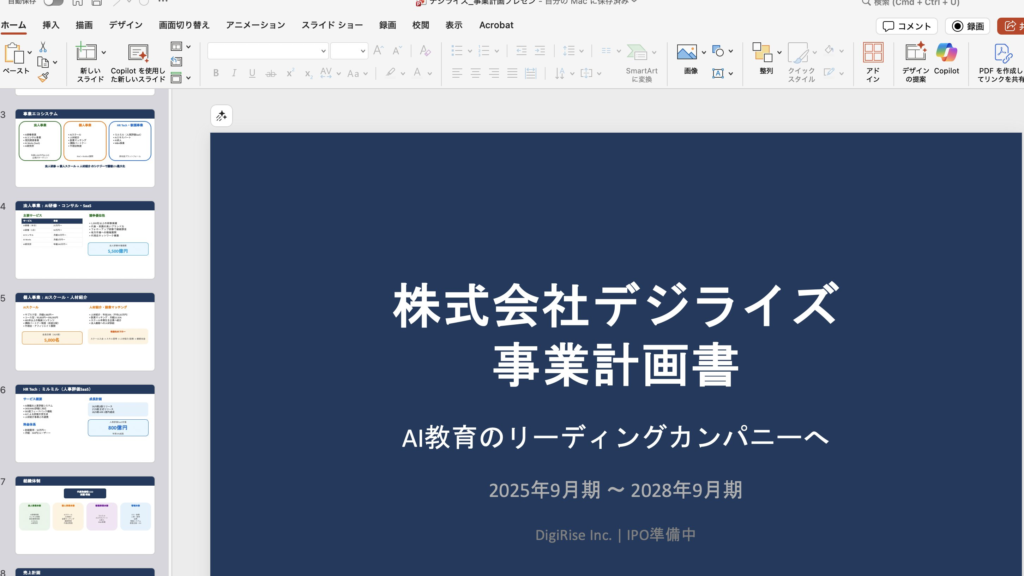1024x576 pixels.
Task: Toggle the 自動保存 autosave switch
Action: (52, 3)
